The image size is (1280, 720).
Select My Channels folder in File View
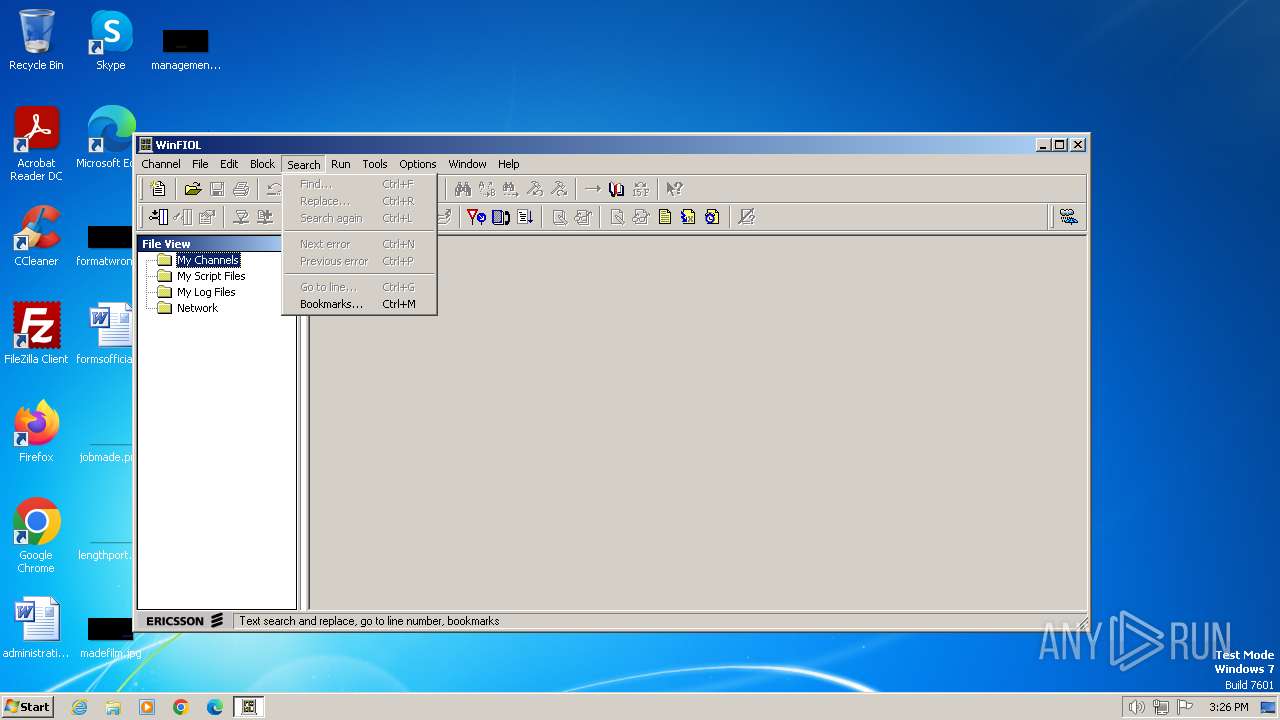208,260
